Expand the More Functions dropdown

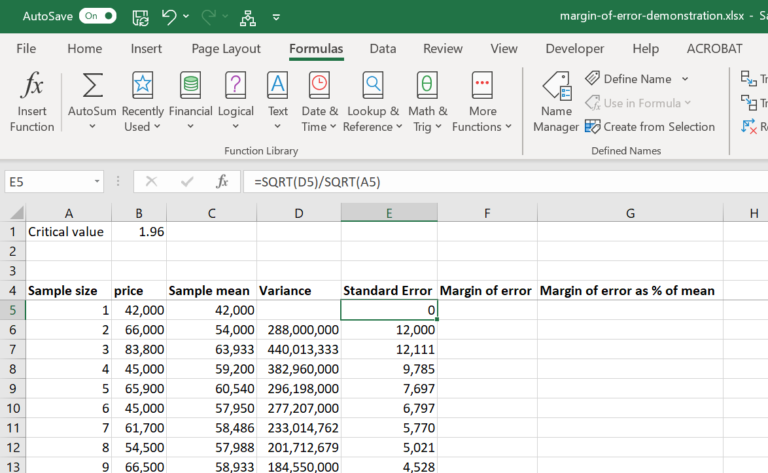[x=508, y=127]
